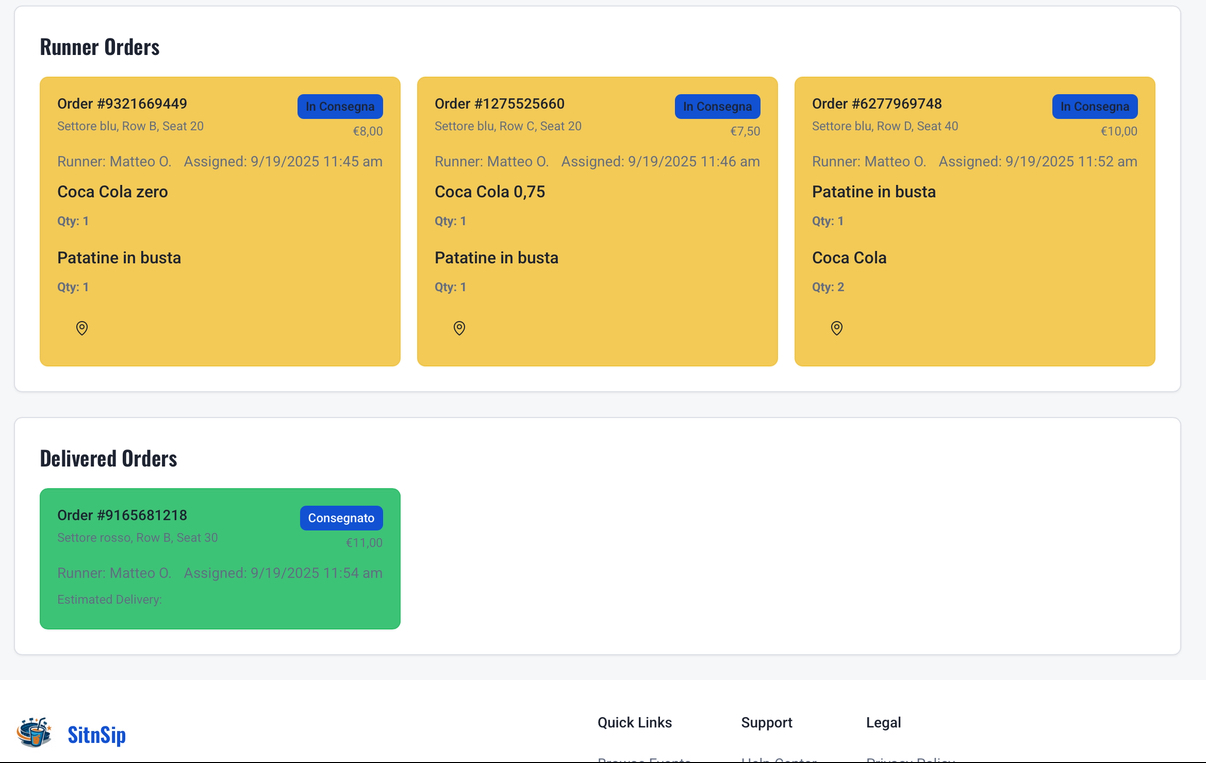The image size is (1206, 763).
Task: Click In Consegna badge on order #9321669449
Action: click(340, 107)
